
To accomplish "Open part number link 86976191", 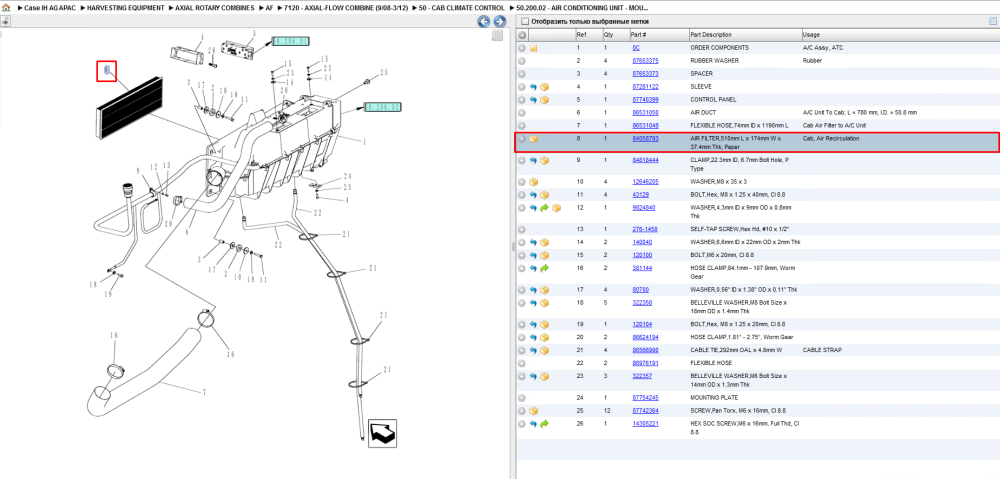I will pos(645,363).
